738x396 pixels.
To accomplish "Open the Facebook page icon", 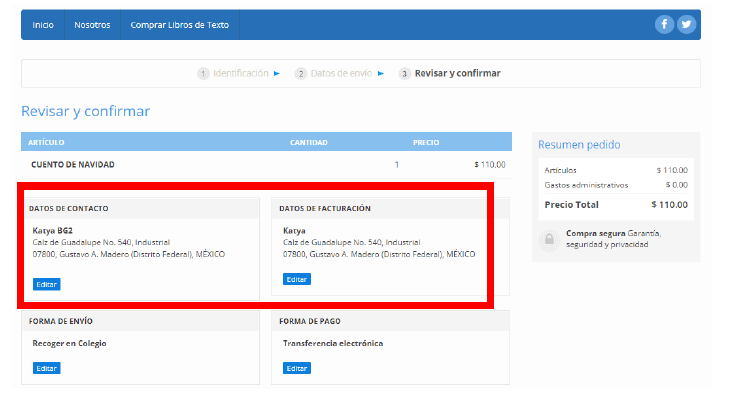I will [x=664, y=24].
